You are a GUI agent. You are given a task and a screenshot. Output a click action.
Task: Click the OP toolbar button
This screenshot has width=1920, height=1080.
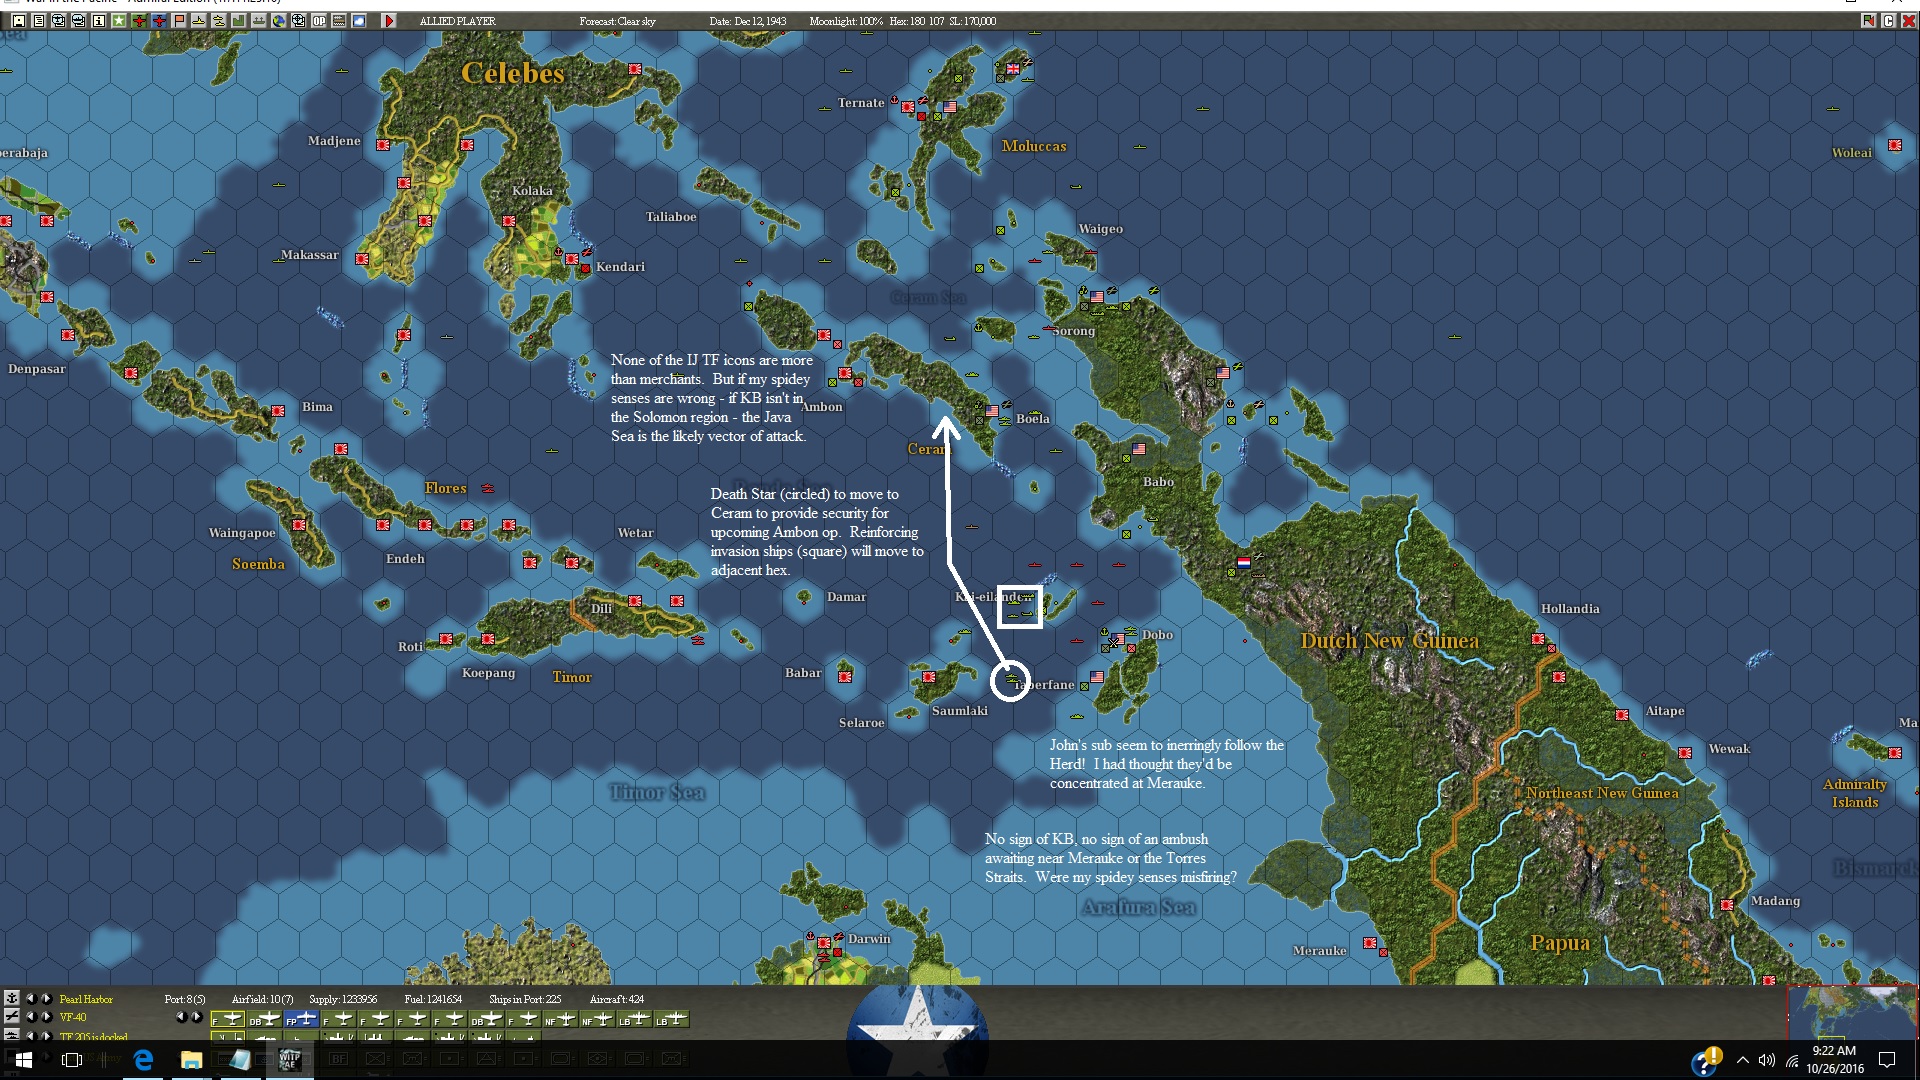pyautogui.click(x=319, y=20)
